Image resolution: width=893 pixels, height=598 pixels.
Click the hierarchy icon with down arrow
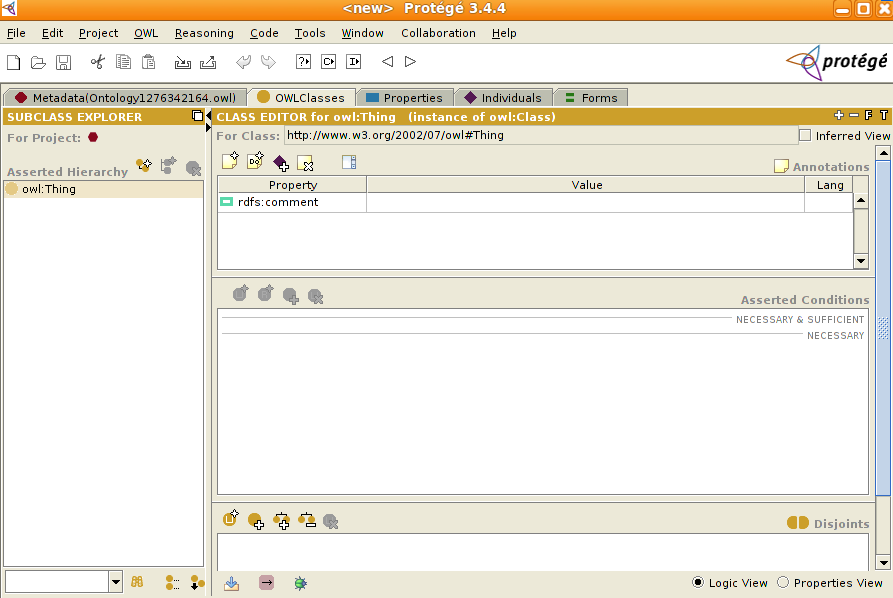tap(197, 582)
